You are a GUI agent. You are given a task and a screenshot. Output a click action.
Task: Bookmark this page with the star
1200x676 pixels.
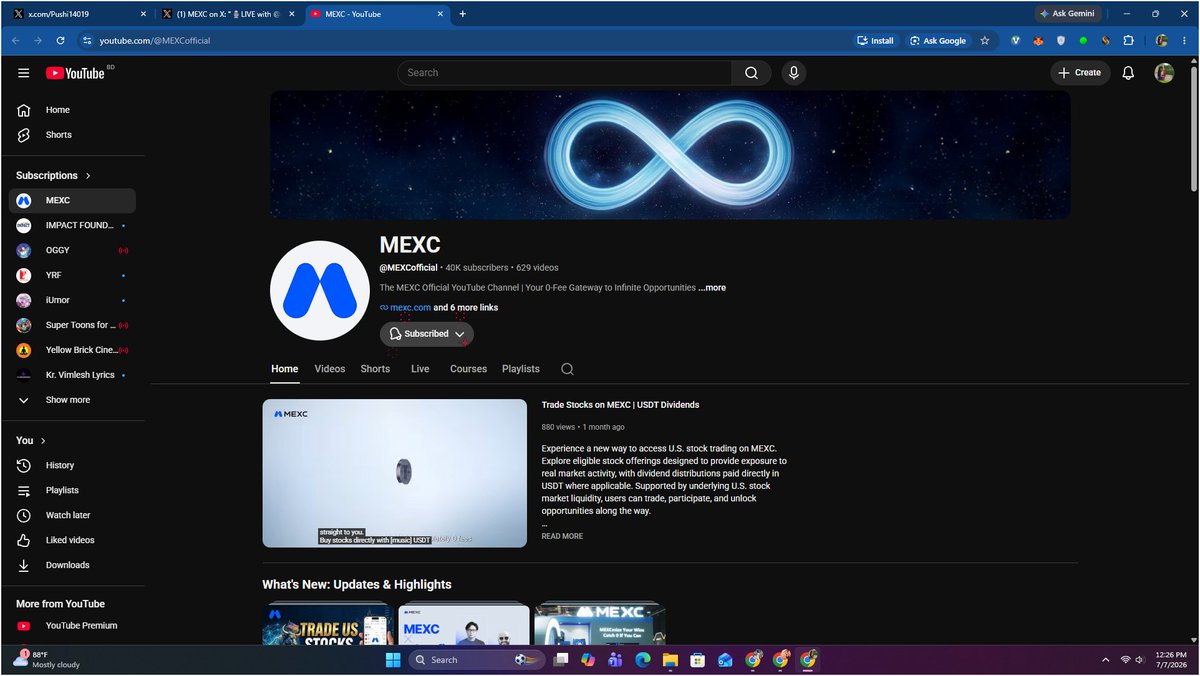(985, 41)
